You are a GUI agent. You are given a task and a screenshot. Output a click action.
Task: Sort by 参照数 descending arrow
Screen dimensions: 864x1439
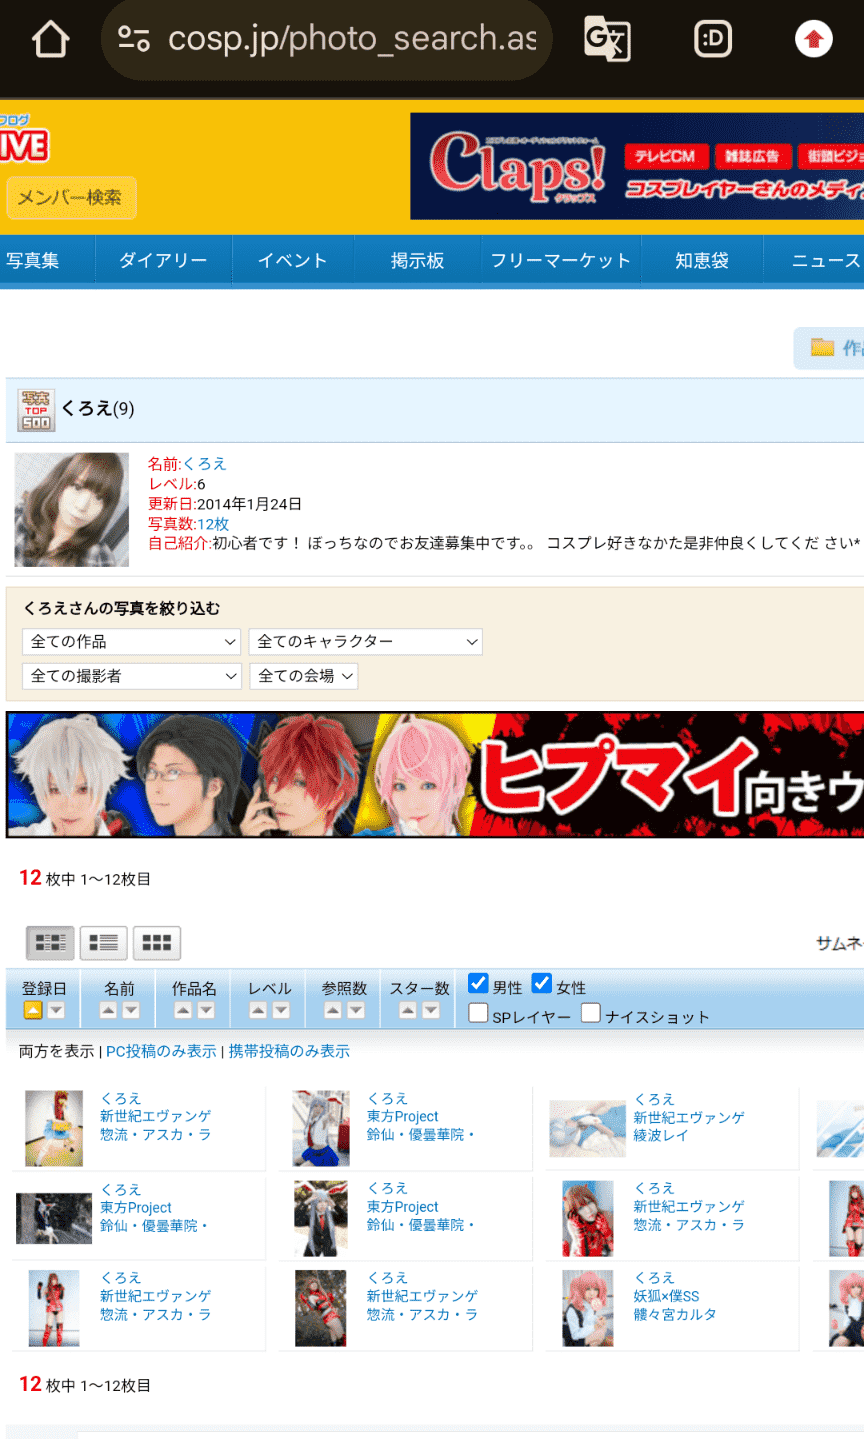[356, 1010]
